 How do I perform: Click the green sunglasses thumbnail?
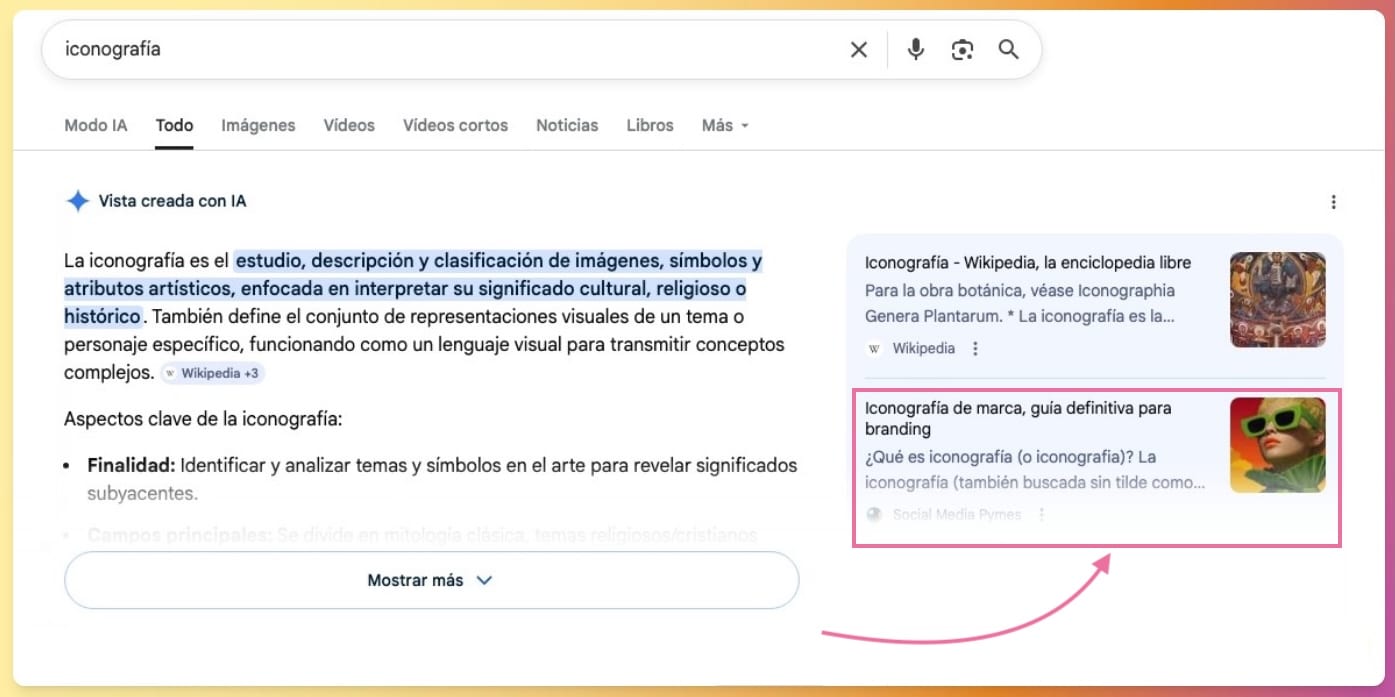pos(1277,445)
